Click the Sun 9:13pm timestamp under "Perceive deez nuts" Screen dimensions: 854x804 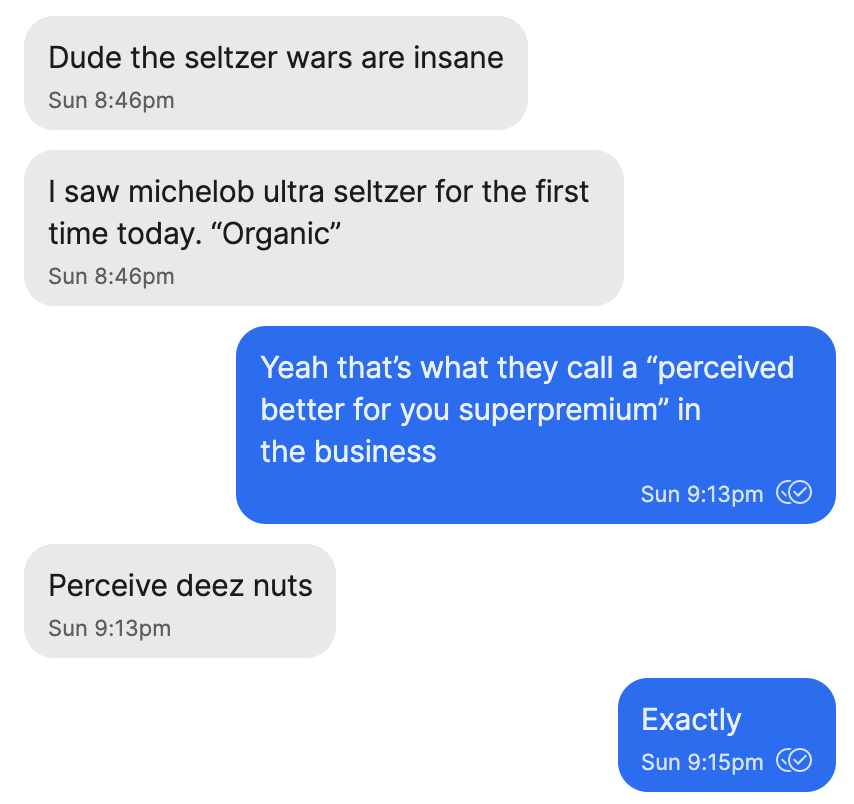[x=109, y=628]
